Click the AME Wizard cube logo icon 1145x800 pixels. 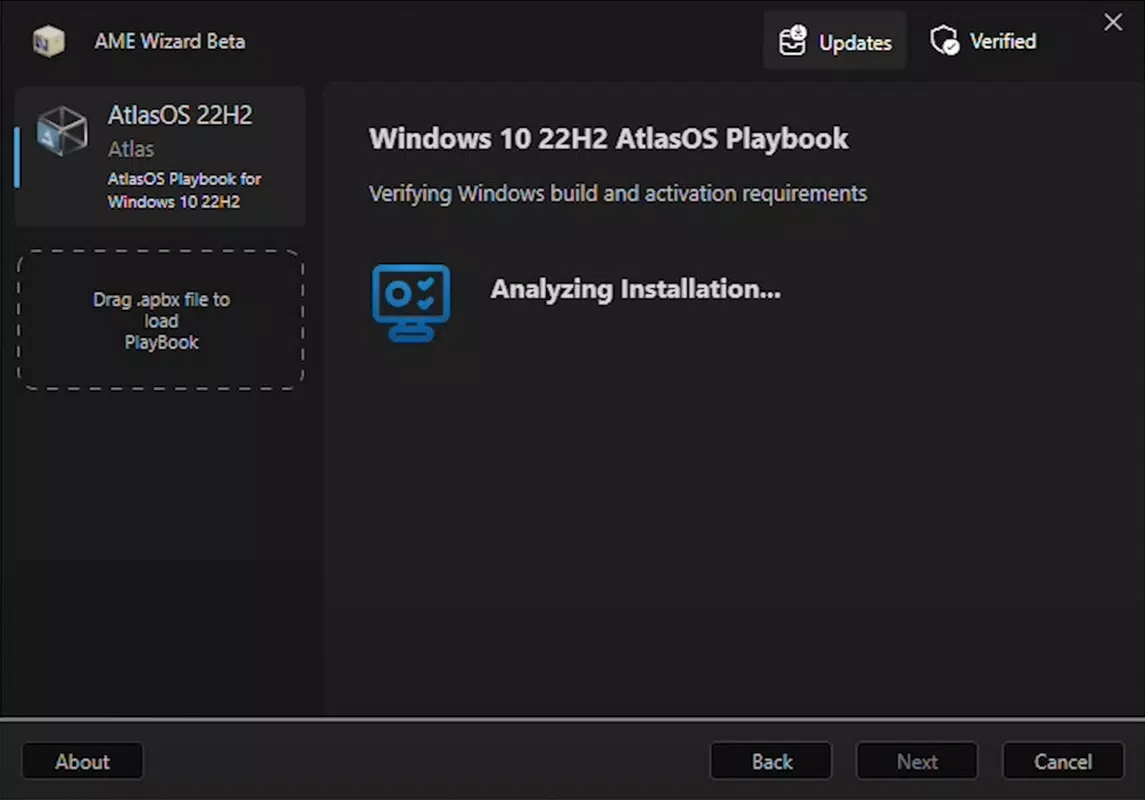[x=48, y=41]
